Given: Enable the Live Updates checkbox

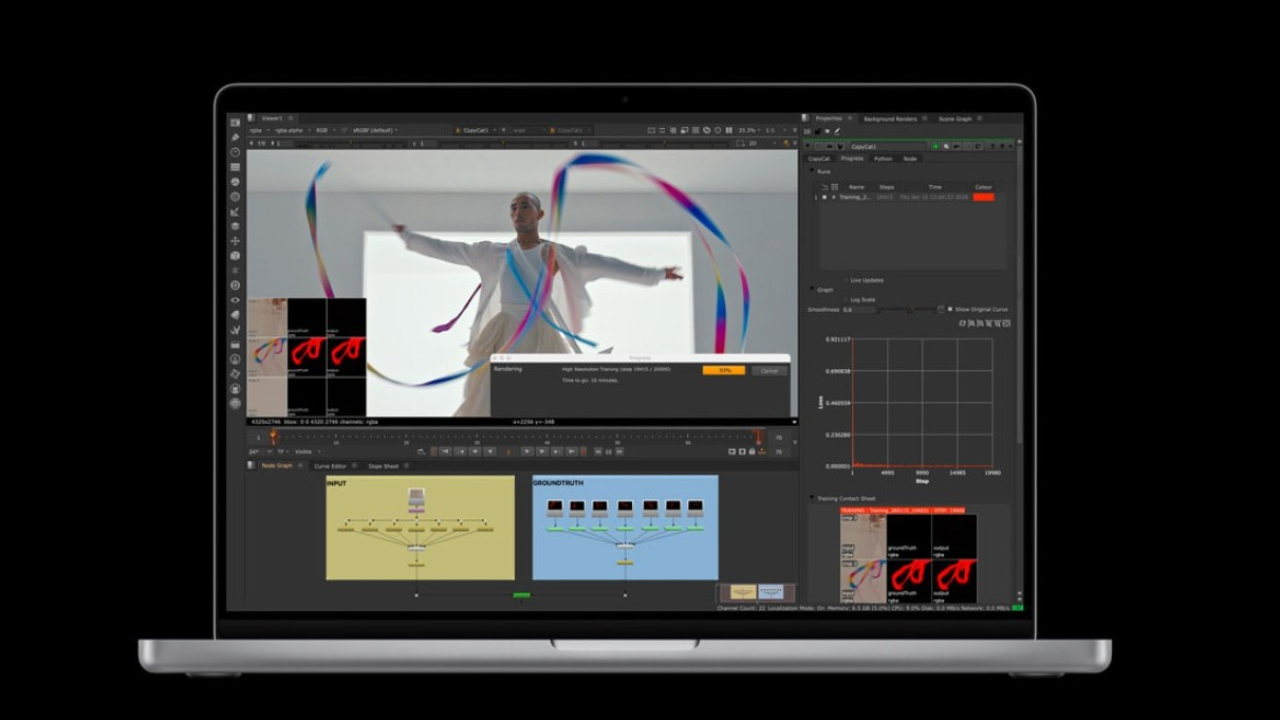Looking at the screenshot, I should point(845,281).
